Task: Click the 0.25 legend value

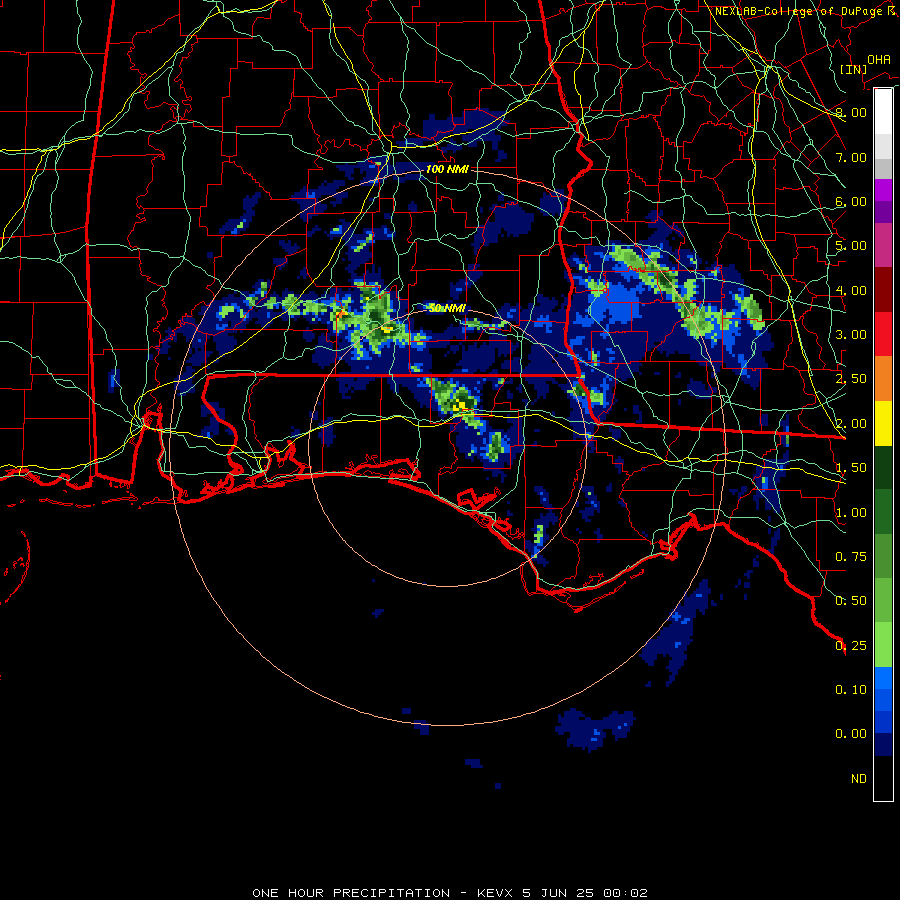Action: pos(851,646)
